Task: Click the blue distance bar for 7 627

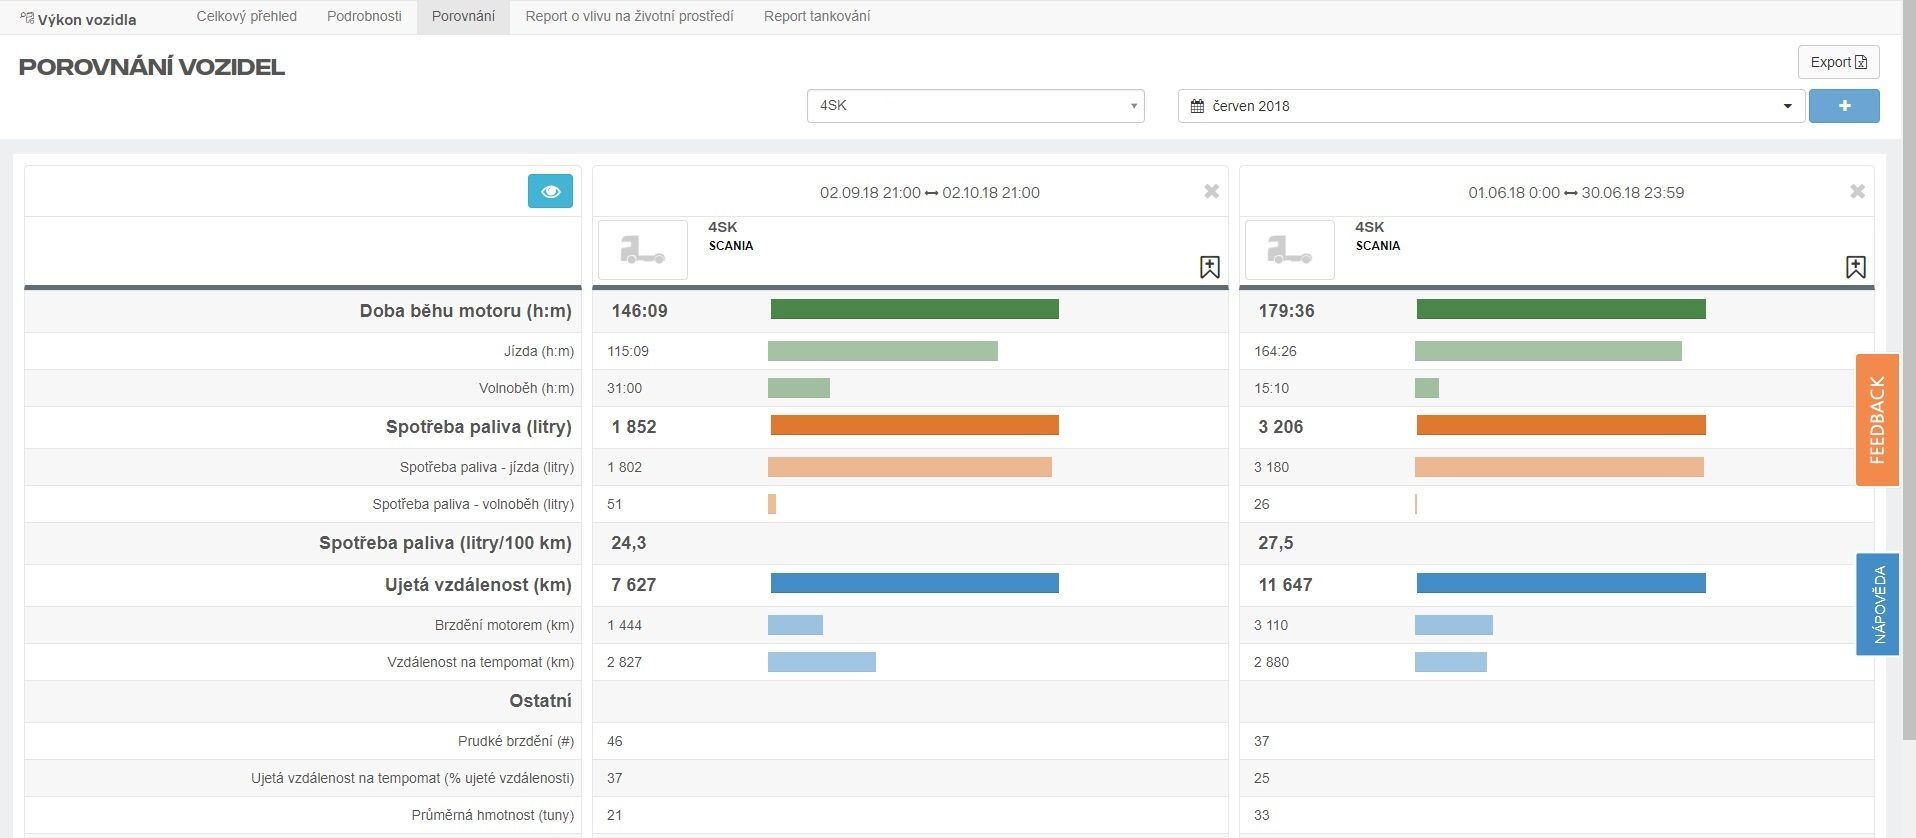Action: [x=914, y=583]
